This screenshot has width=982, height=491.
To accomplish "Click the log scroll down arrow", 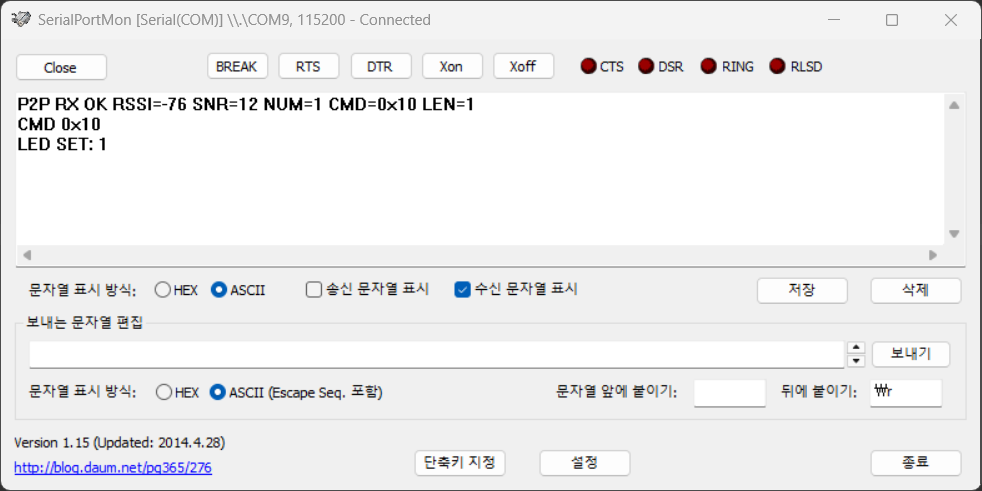I will click(954, 234).
